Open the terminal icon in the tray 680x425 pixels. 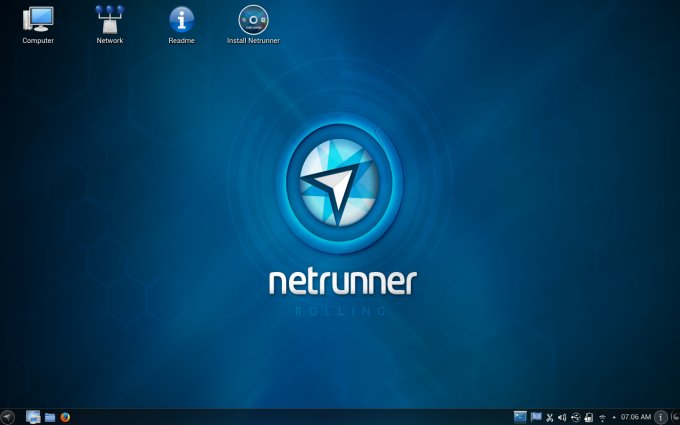pos(520,417)
